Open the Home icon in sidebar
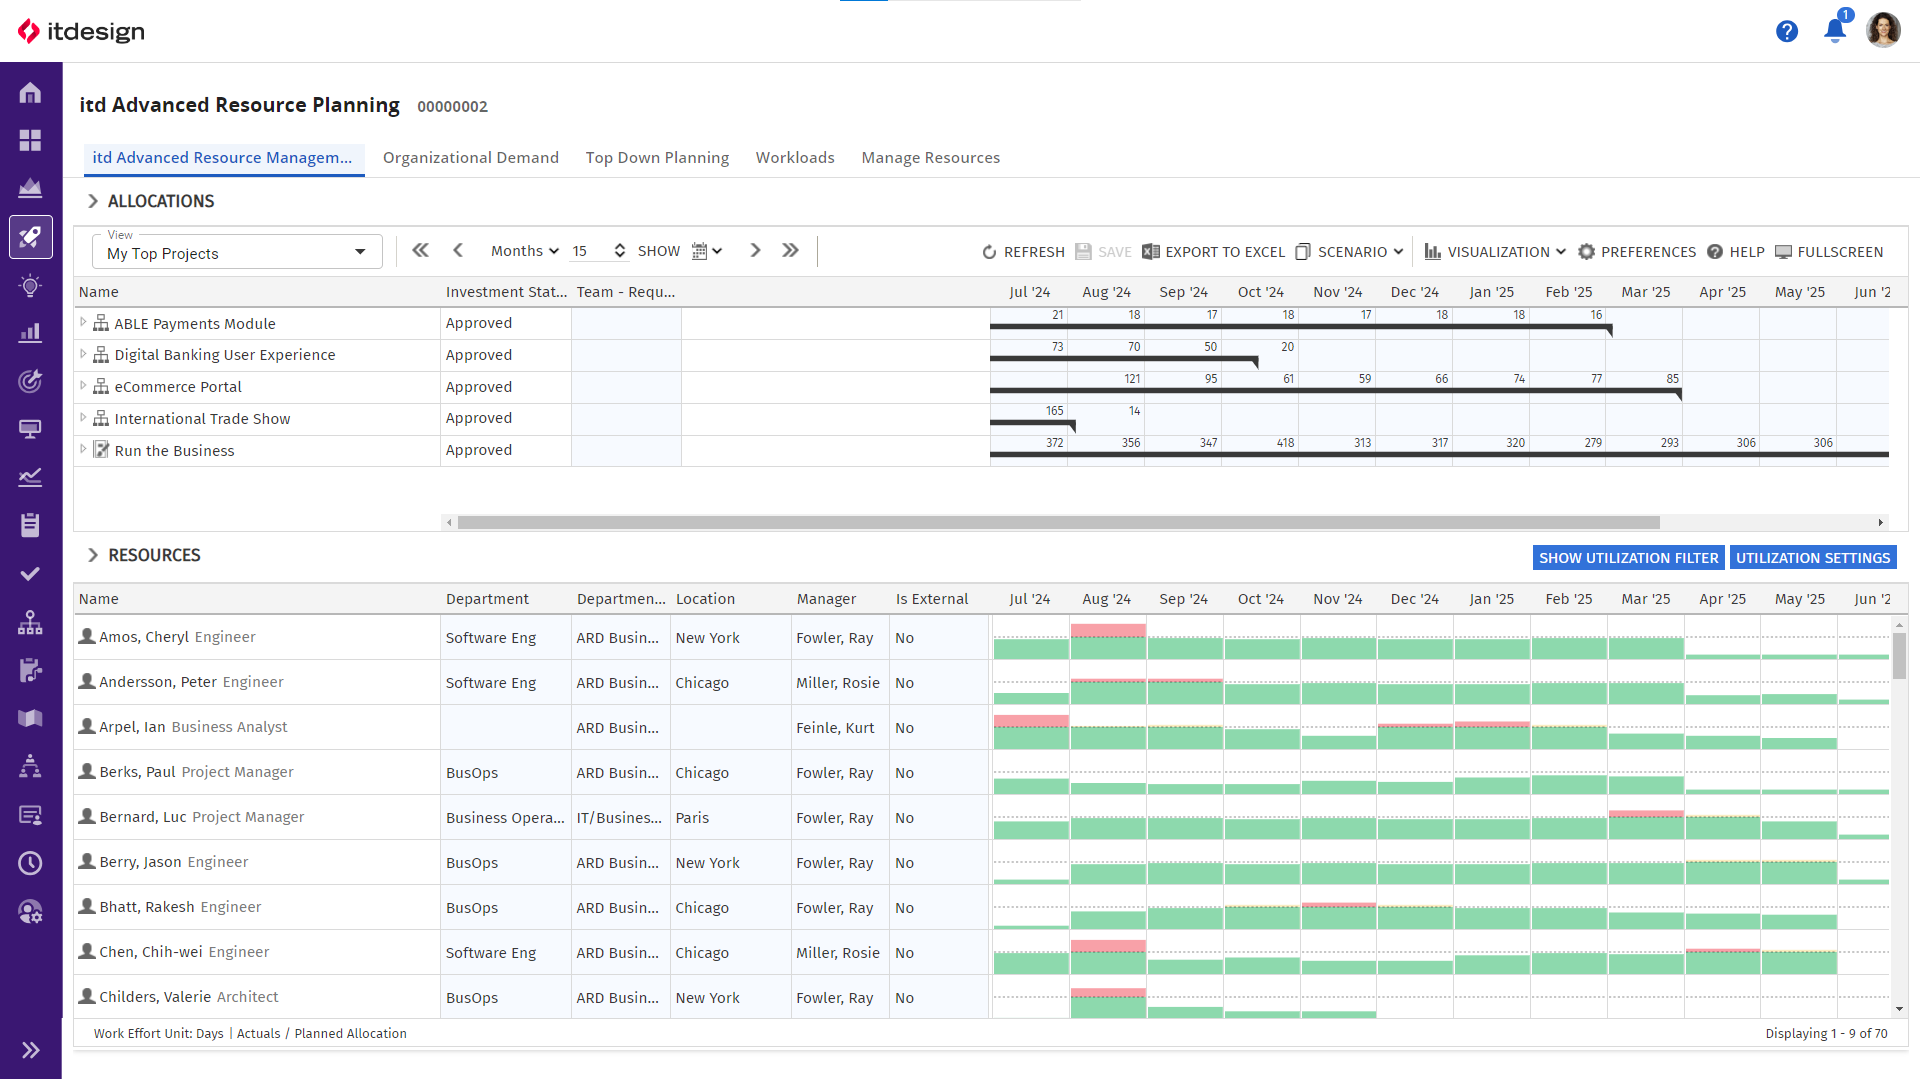The height and width of the screenshot is (1079, 1920). (x=30, y=93)
